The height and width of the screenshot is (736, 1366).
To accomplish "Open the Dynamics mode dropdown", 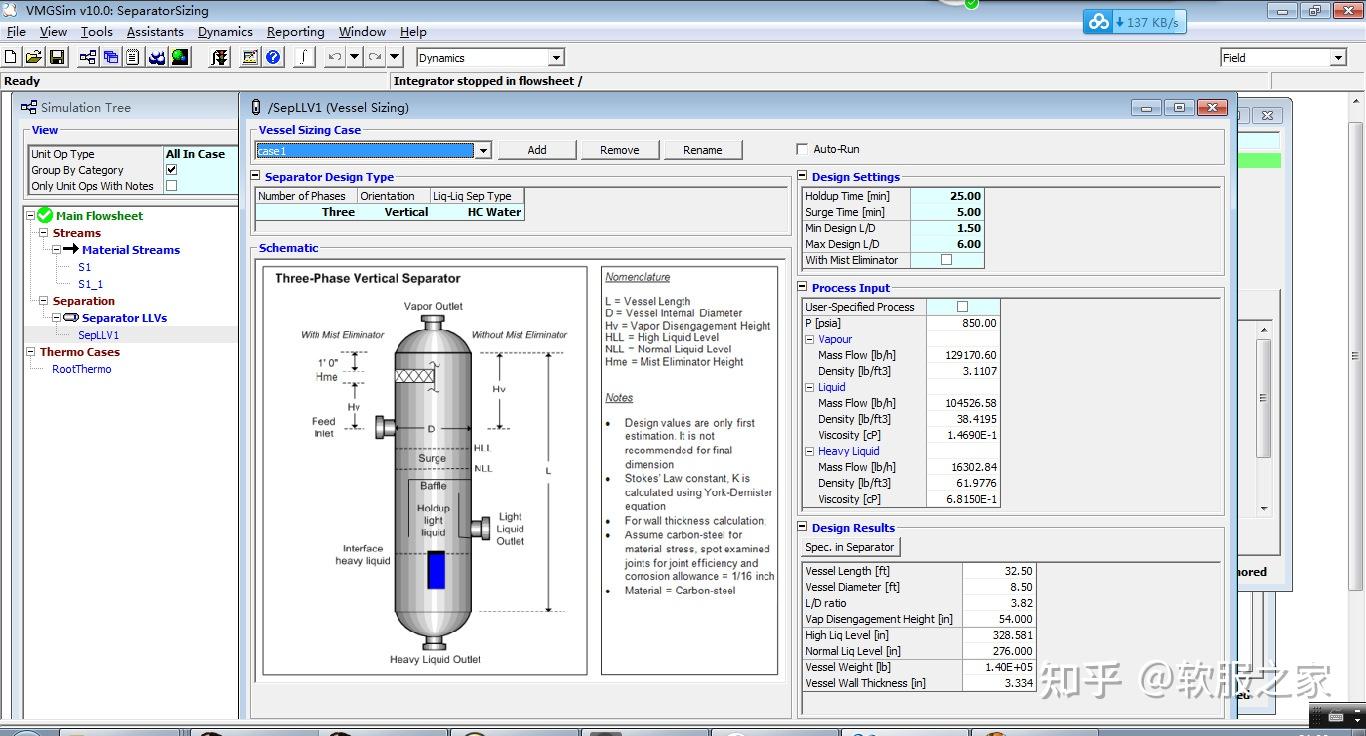I will pos(557,58).
